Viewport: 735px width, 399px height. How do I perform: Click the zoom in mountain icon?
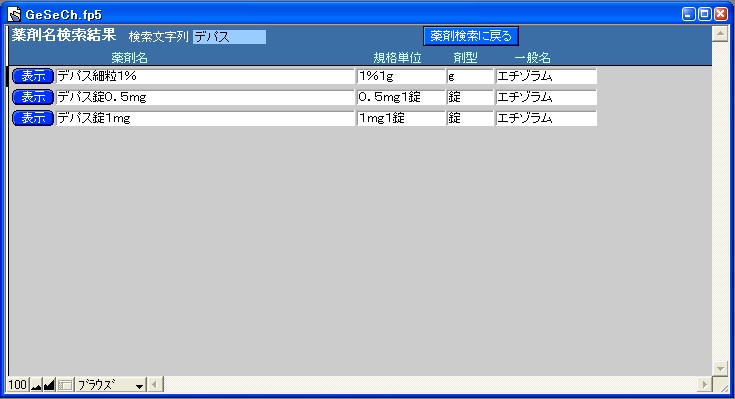point(49,385)
